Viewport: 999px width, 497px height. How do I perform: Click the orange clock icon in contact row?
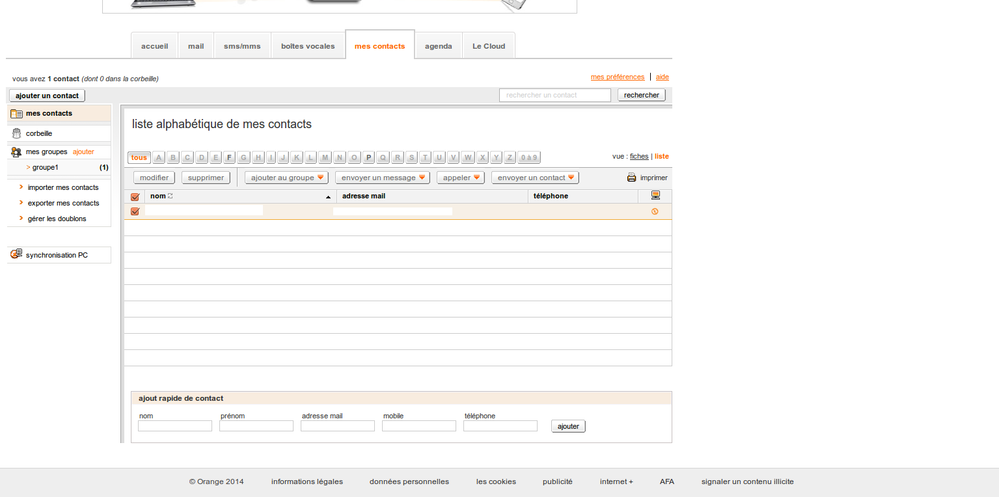(x=655, y=212)
